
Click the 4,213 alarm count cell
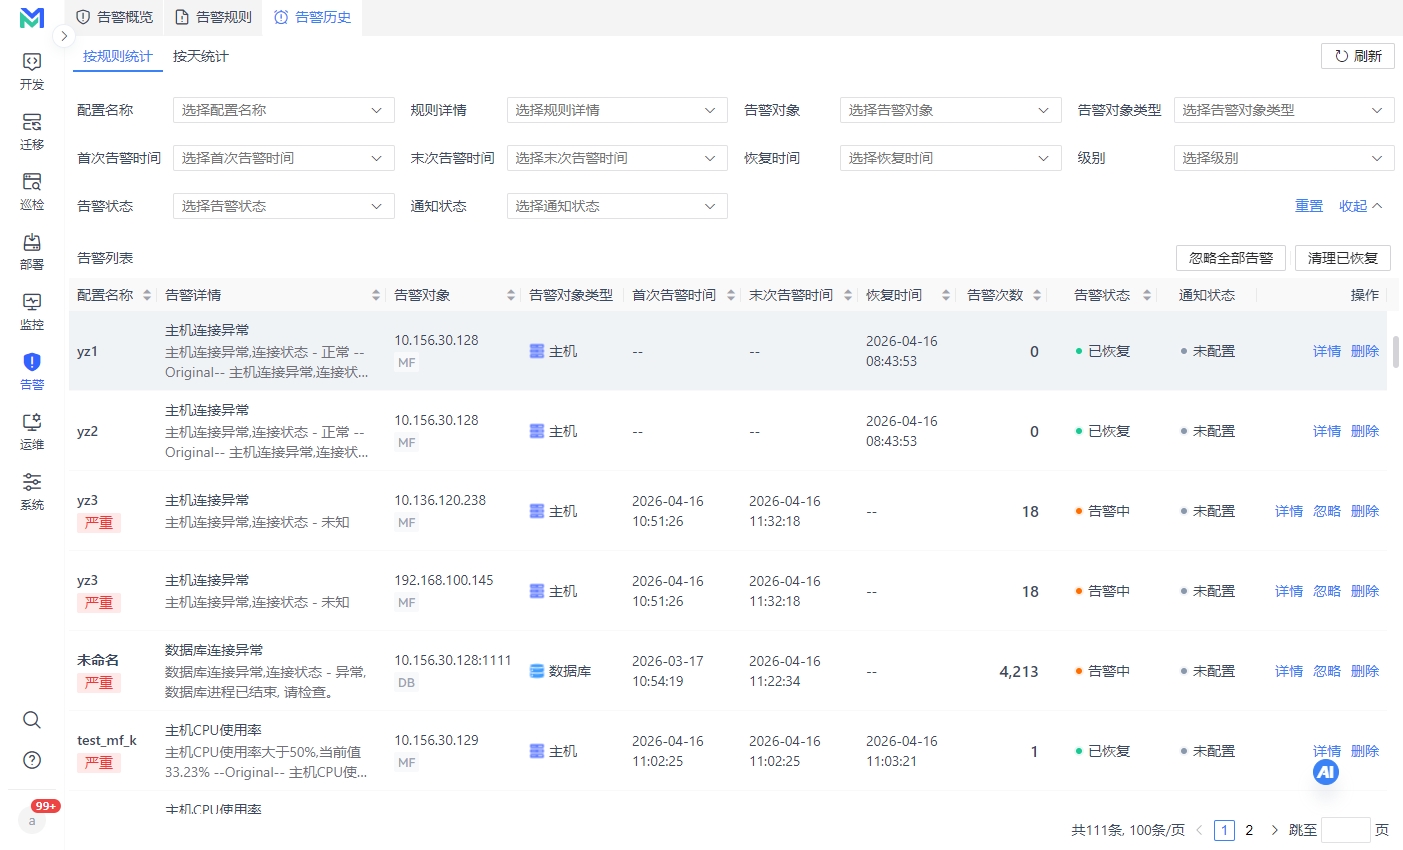click(x=1019, y=671)
